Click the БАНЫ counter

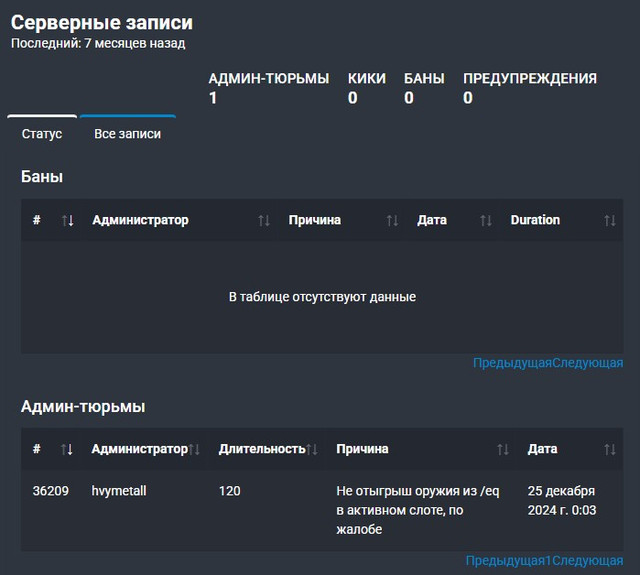[424, 88]
